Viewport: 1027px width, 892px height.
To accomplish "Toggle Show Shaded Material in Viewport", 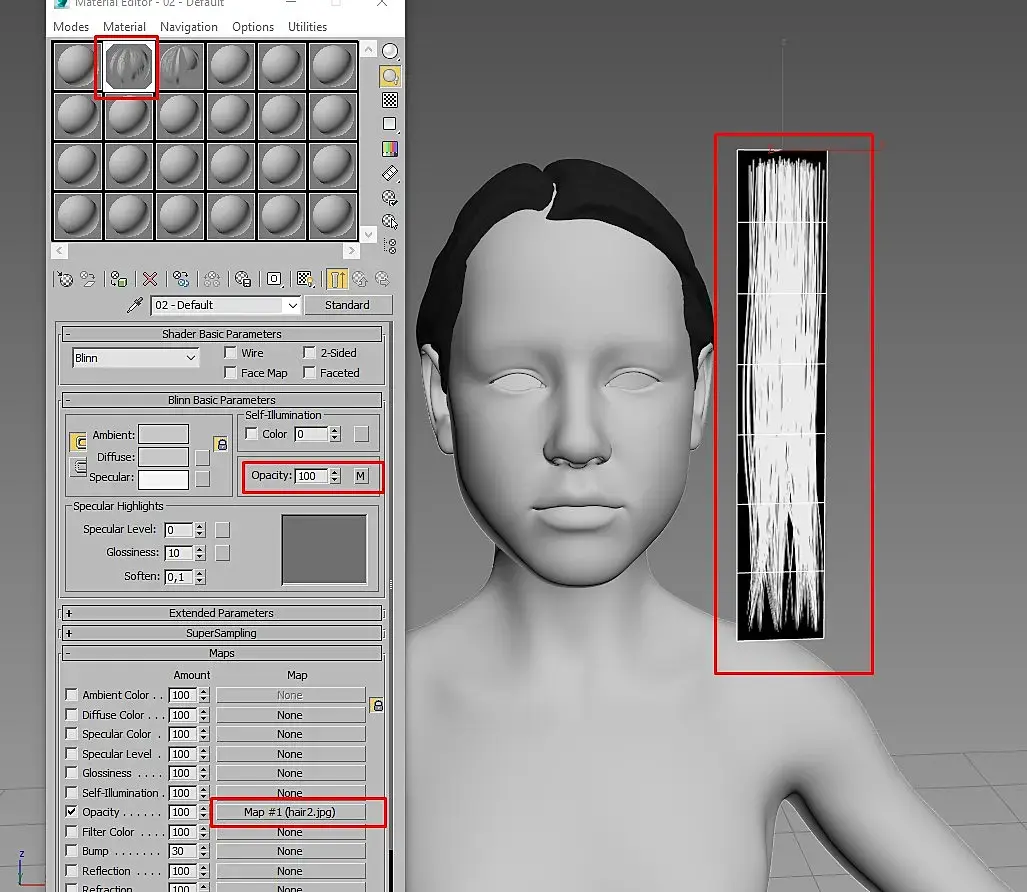I will pos(305,280).
